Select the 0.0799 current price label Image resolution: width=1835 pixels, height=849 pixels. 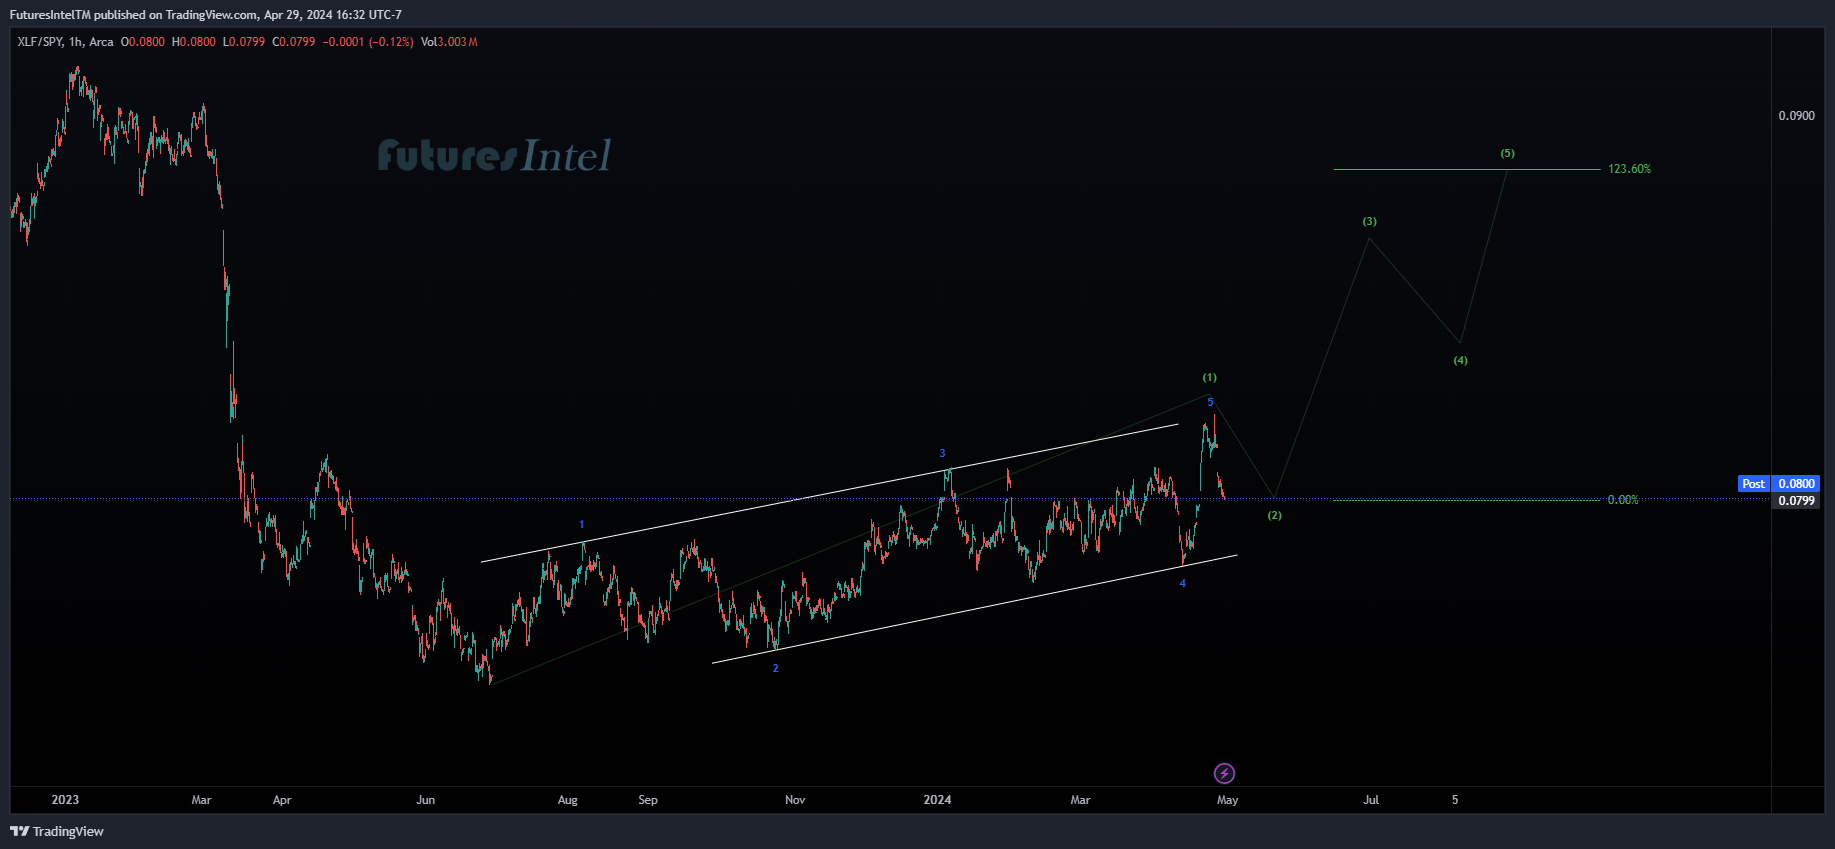tap(1796, 500)
